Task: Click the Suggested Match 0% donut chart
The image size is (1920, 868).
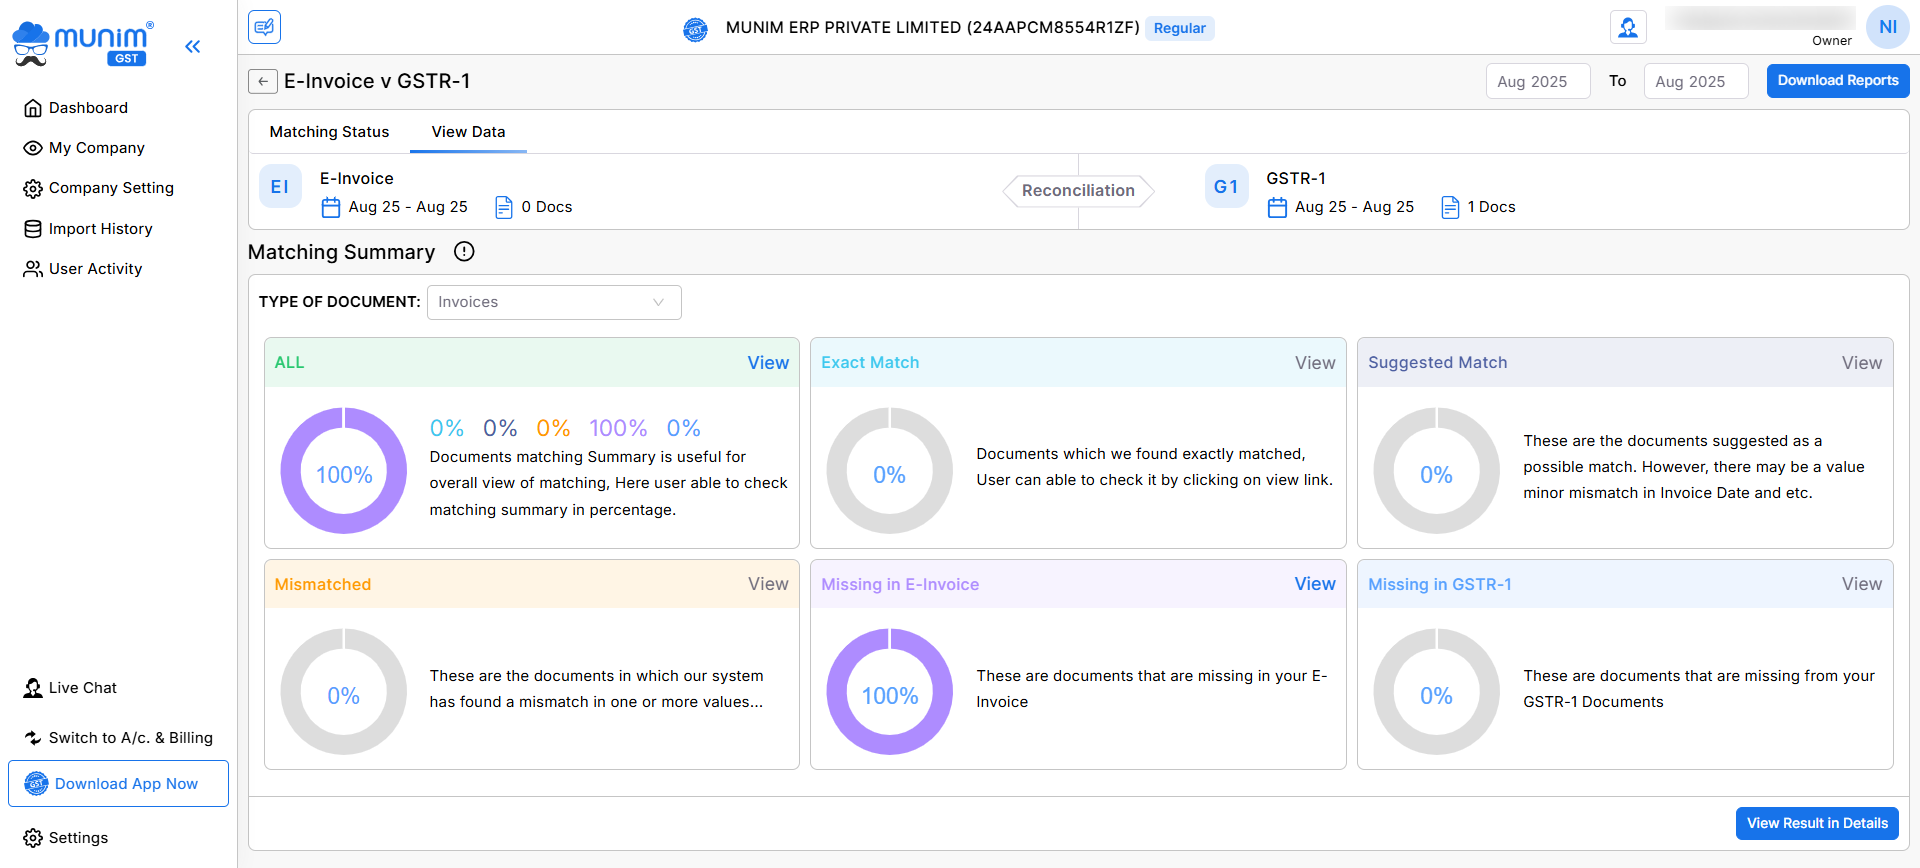Action: pos(1437,471)
